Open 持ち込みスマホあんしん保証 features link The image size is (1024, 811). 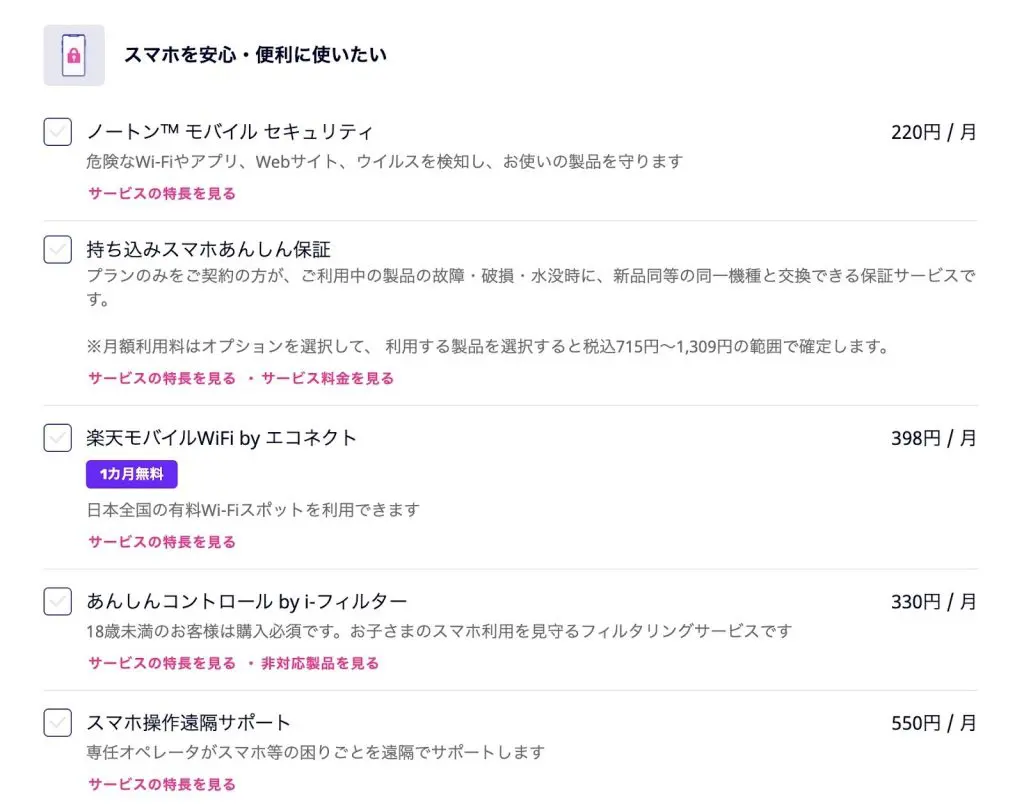(159, 378)
